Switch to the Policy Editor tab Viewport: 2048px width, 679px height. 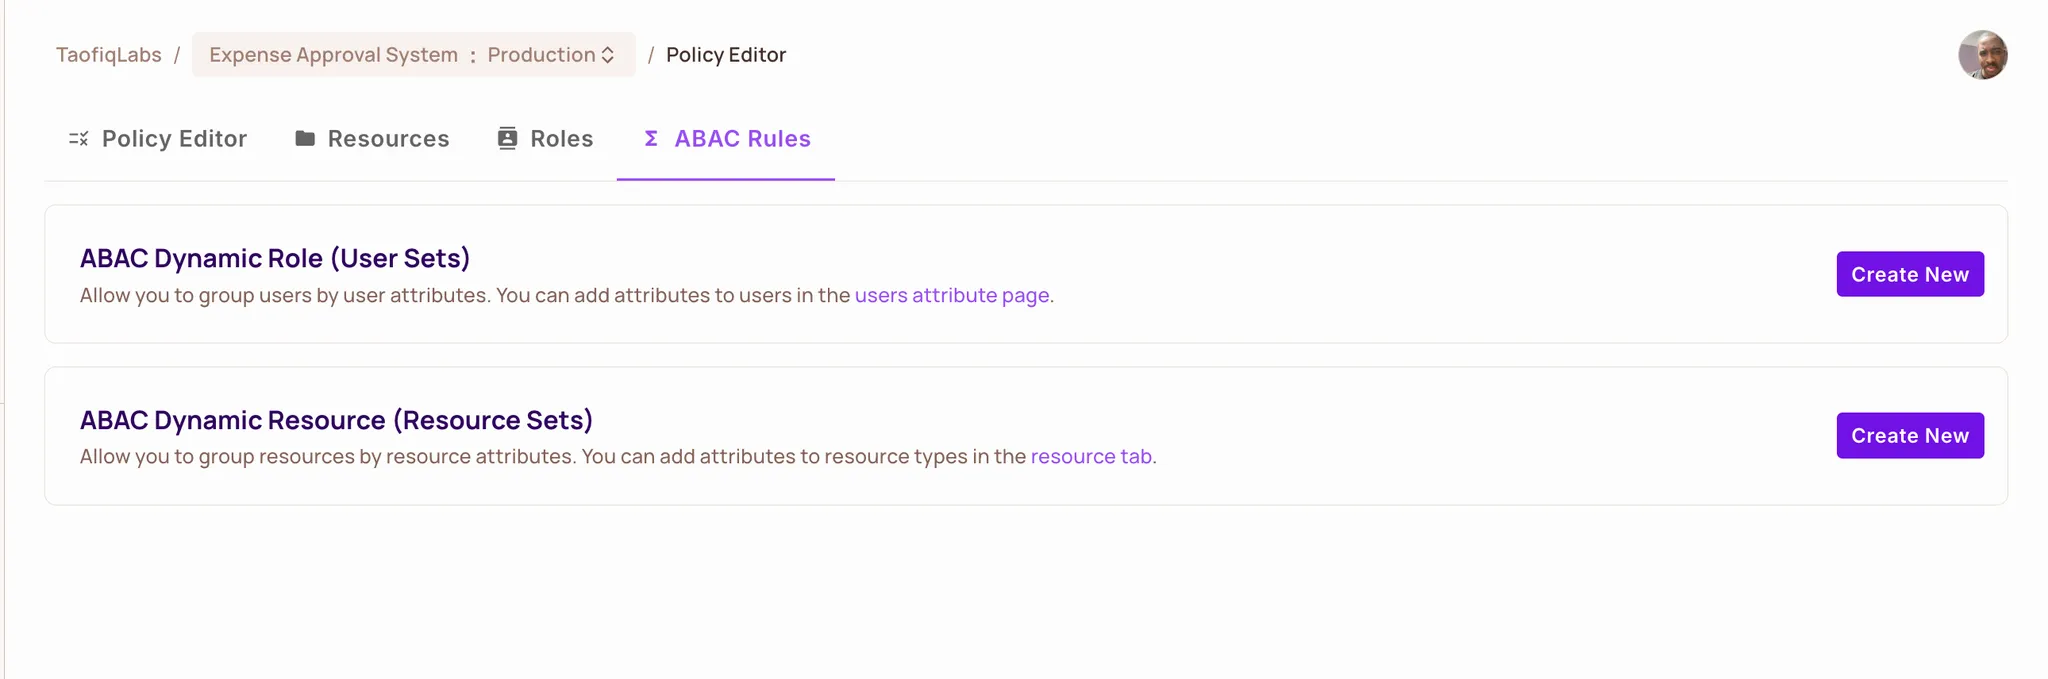[x=174, y=139]
